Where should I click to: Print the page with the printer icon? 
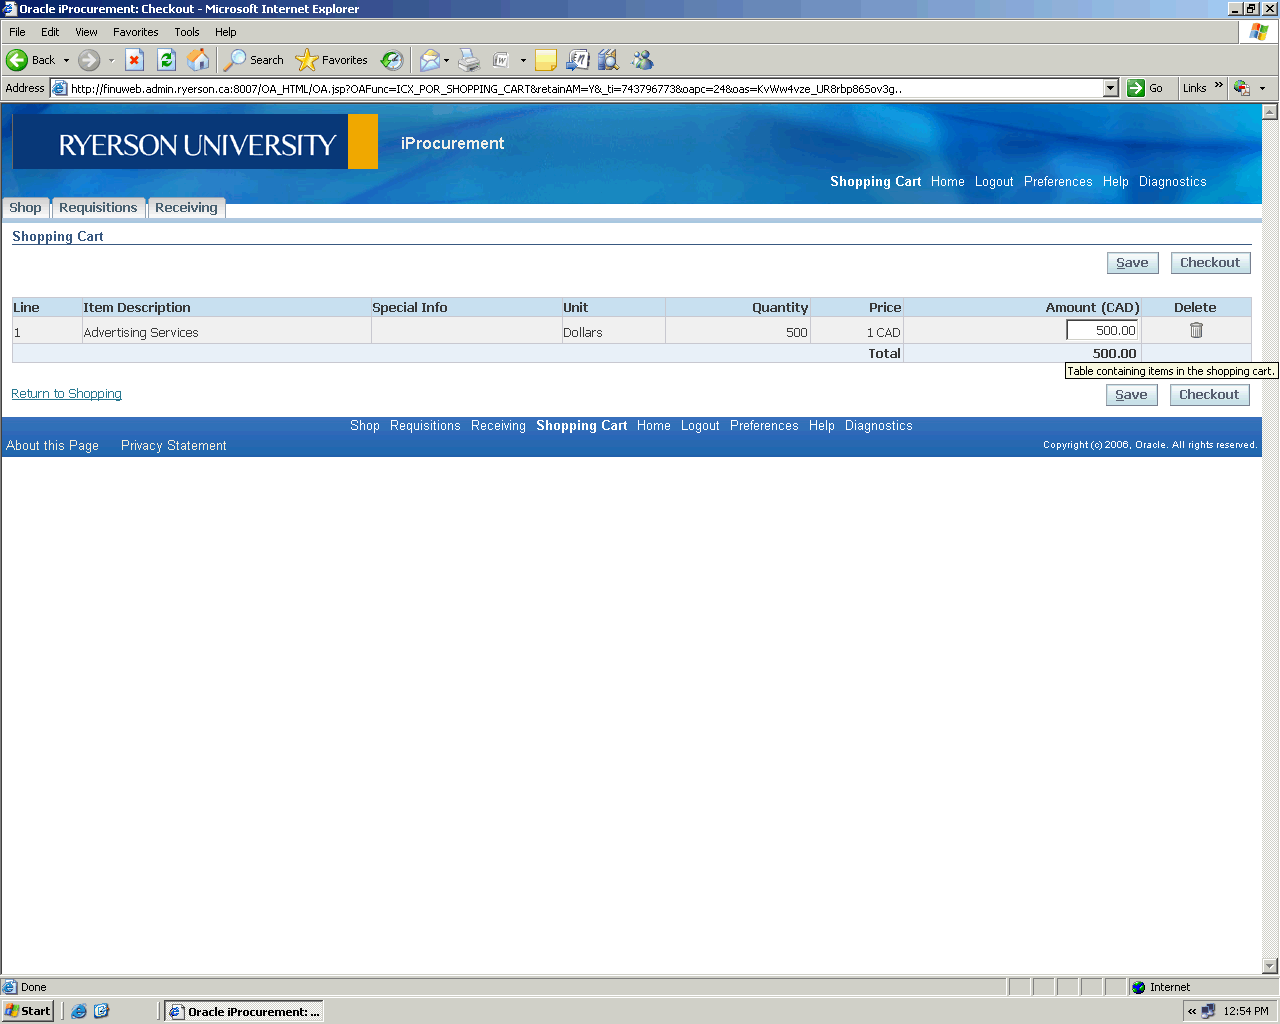pos(469,60)
